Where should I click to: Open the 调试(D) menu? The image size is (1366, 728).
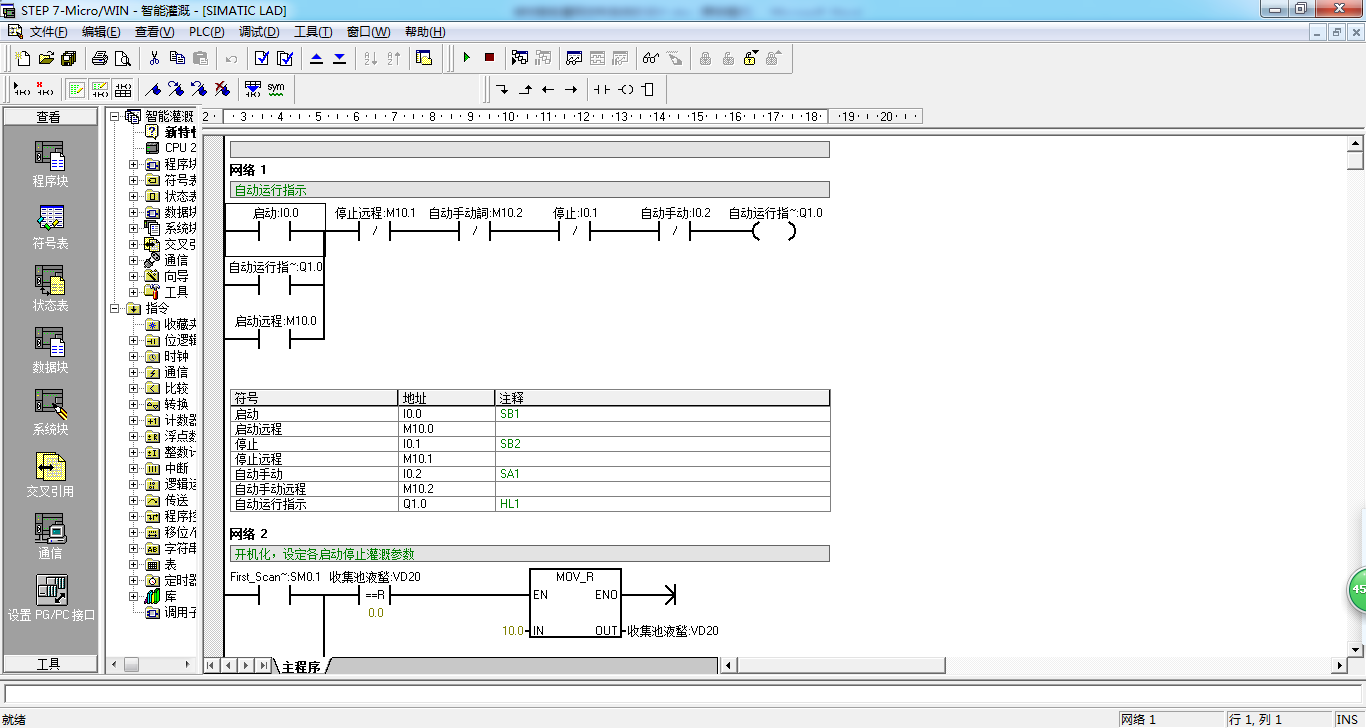[259, 32]
